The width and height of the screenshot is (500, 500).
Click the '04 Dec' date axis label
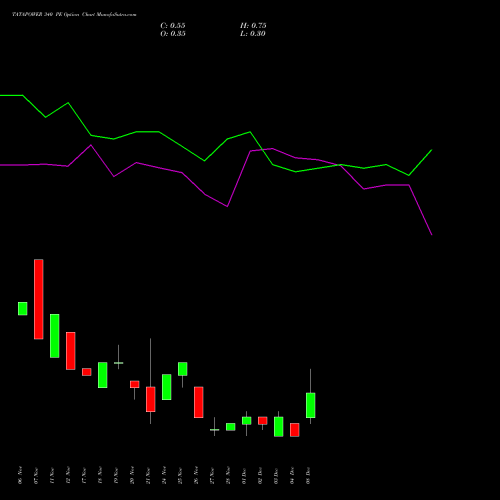(x=292, y=475)
